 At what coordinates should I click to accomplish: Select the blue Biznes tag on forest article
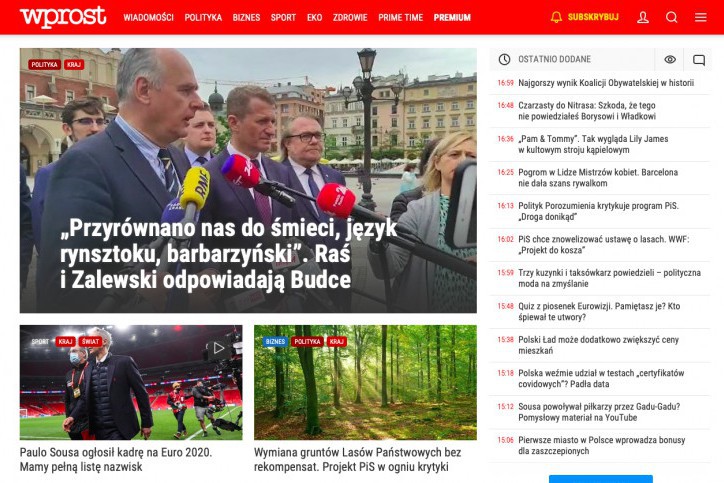[275, 342]
